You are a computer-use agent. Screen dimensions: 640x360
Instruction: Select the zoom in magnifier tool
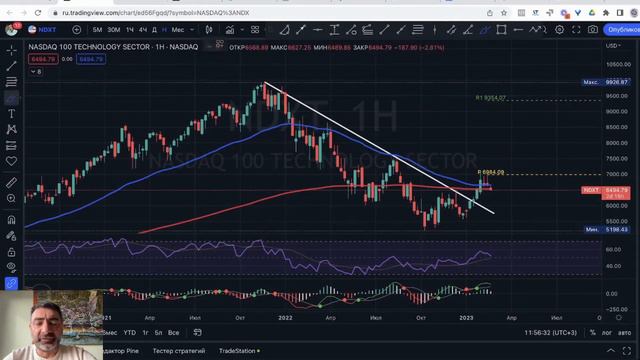tap(11, 198)
